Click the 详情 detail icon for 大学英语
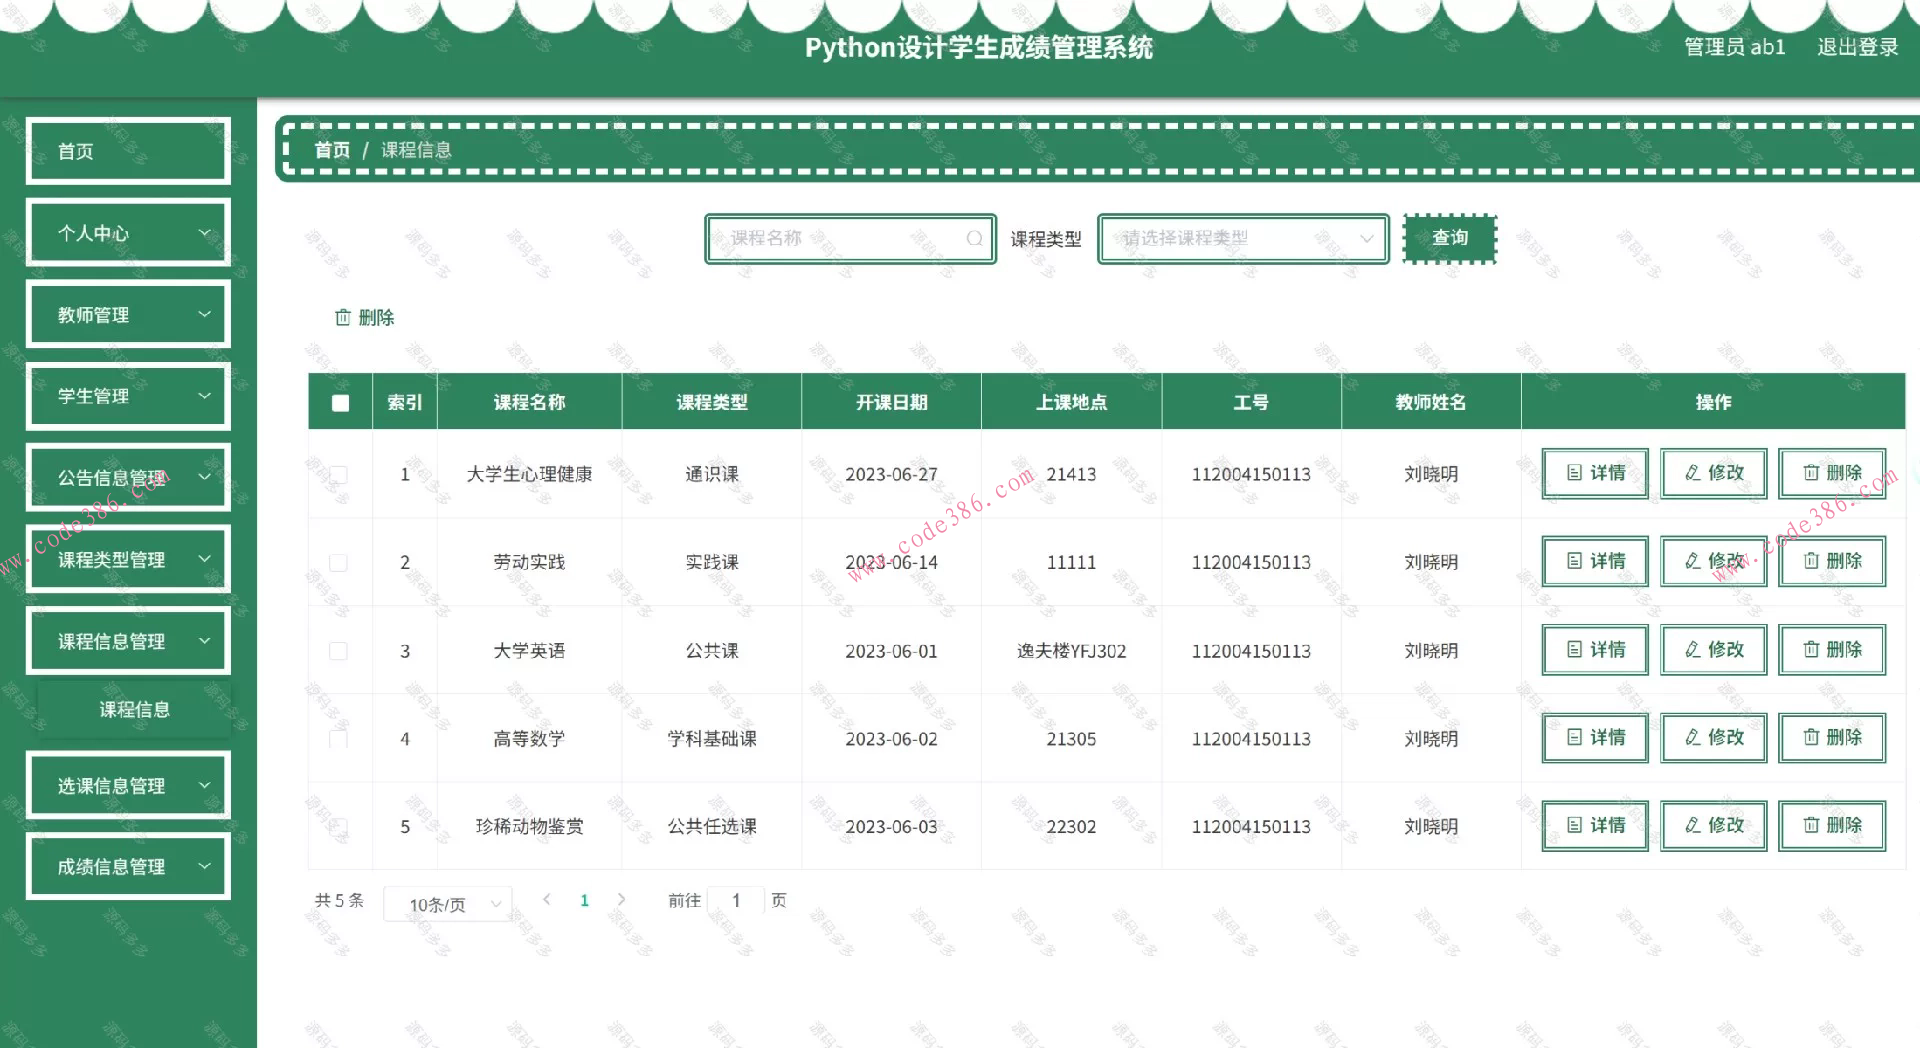This screenshot has width=1920, height=1048. pyautogui.click(x=1575, y=650)
